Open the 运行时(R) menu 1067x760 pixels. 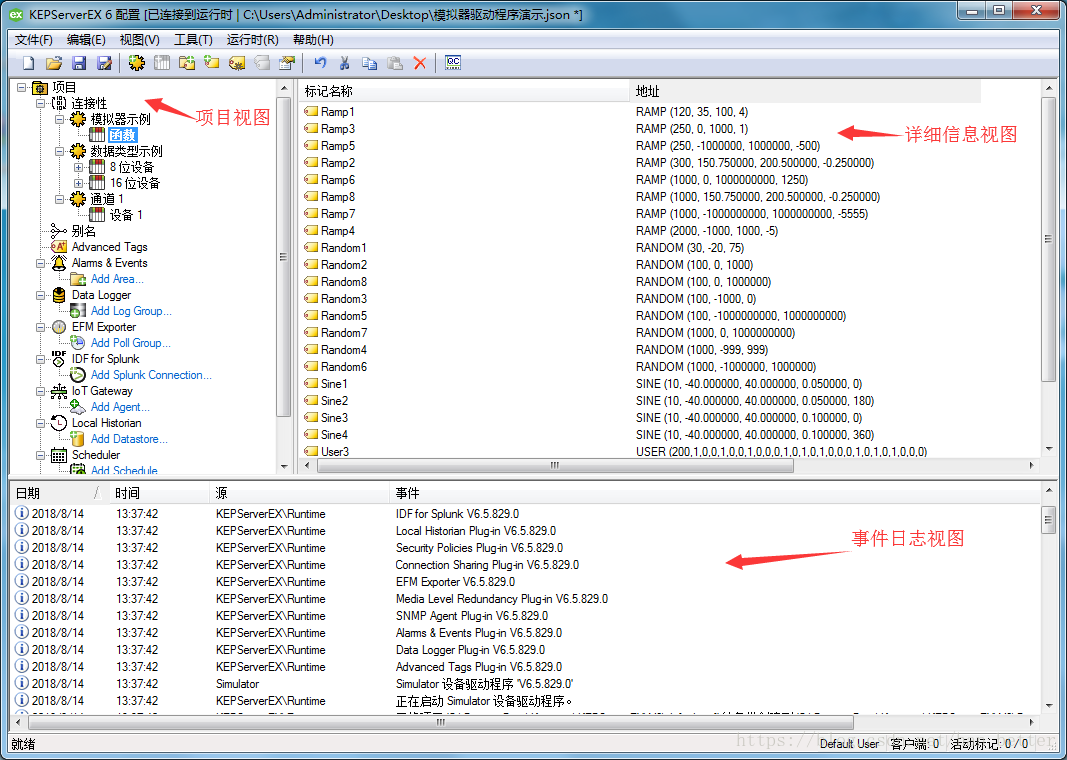[252, 39]
